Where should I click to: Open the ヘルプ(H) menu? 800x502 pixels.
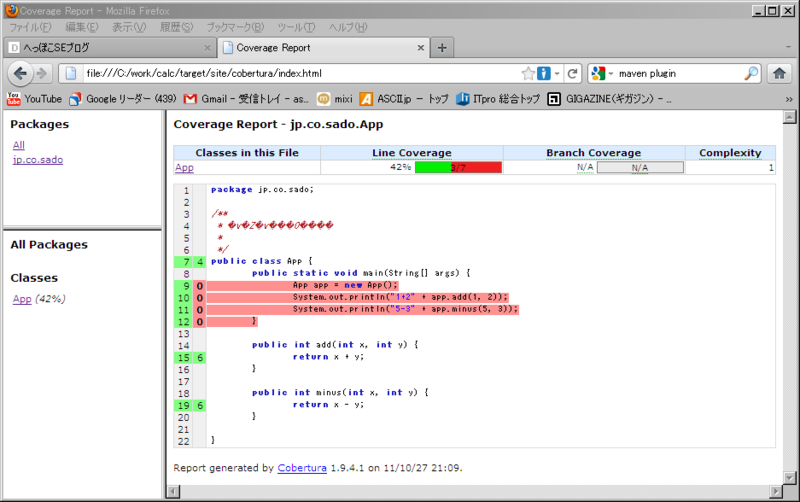[x=348, y=27]
